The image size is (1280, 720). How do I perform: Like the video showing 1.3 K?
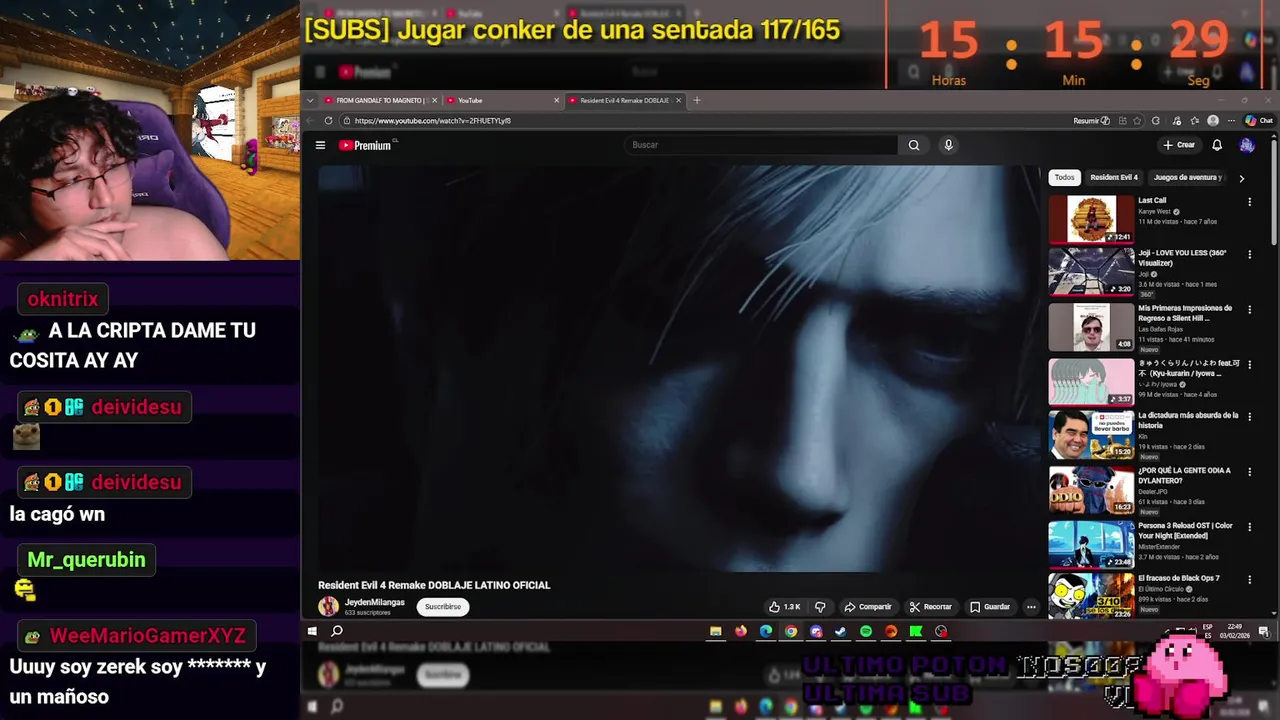point(784,607)
